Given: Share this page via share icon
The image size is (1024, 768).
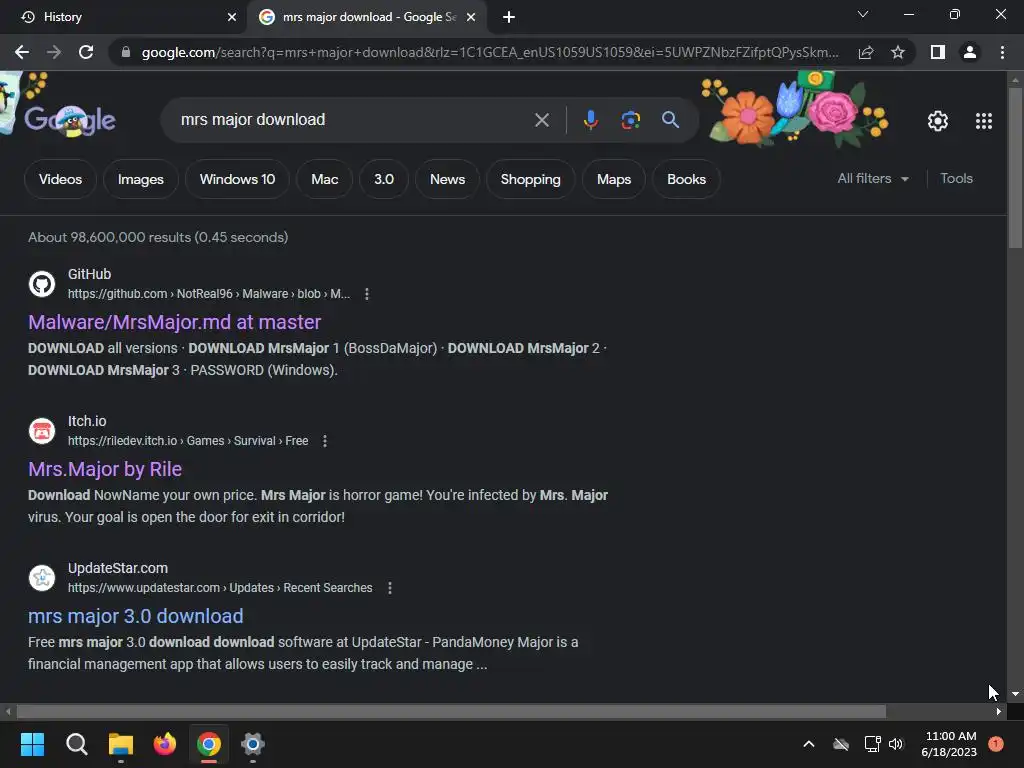Looking at the screenshot, I should point(866,52).
